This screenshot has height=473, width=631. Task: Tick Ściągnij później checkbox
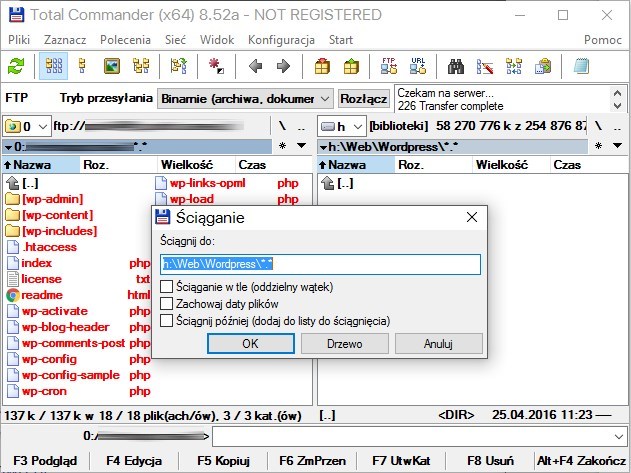coord(166,321)
